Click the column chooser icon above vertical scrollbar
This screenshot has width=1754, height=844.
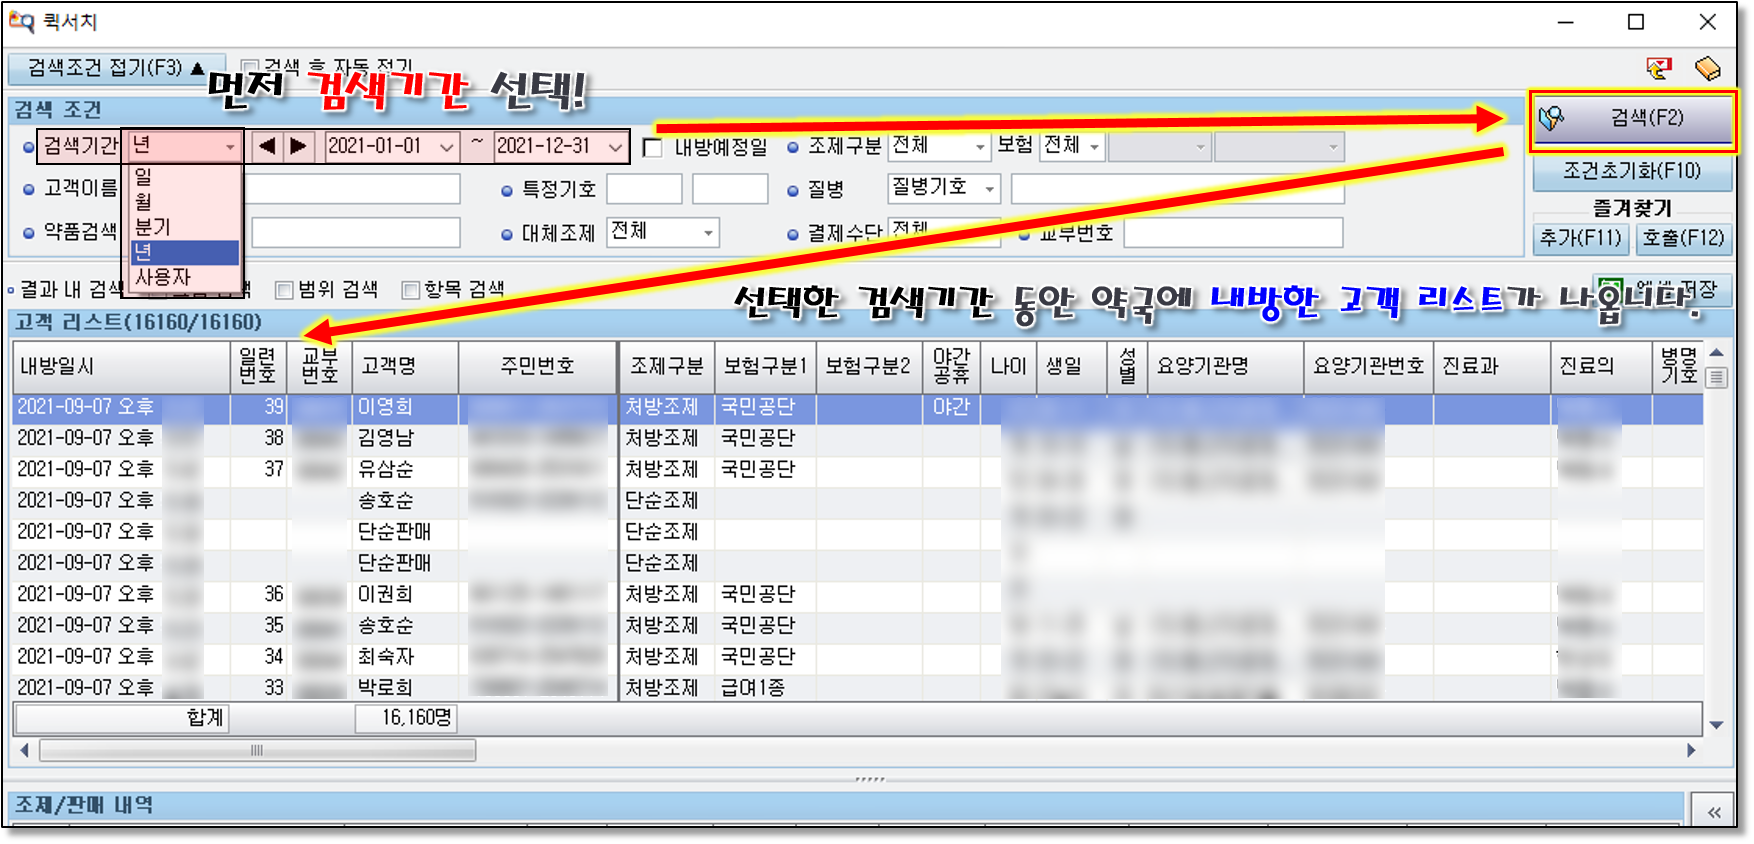click(x=1717, y=377)
